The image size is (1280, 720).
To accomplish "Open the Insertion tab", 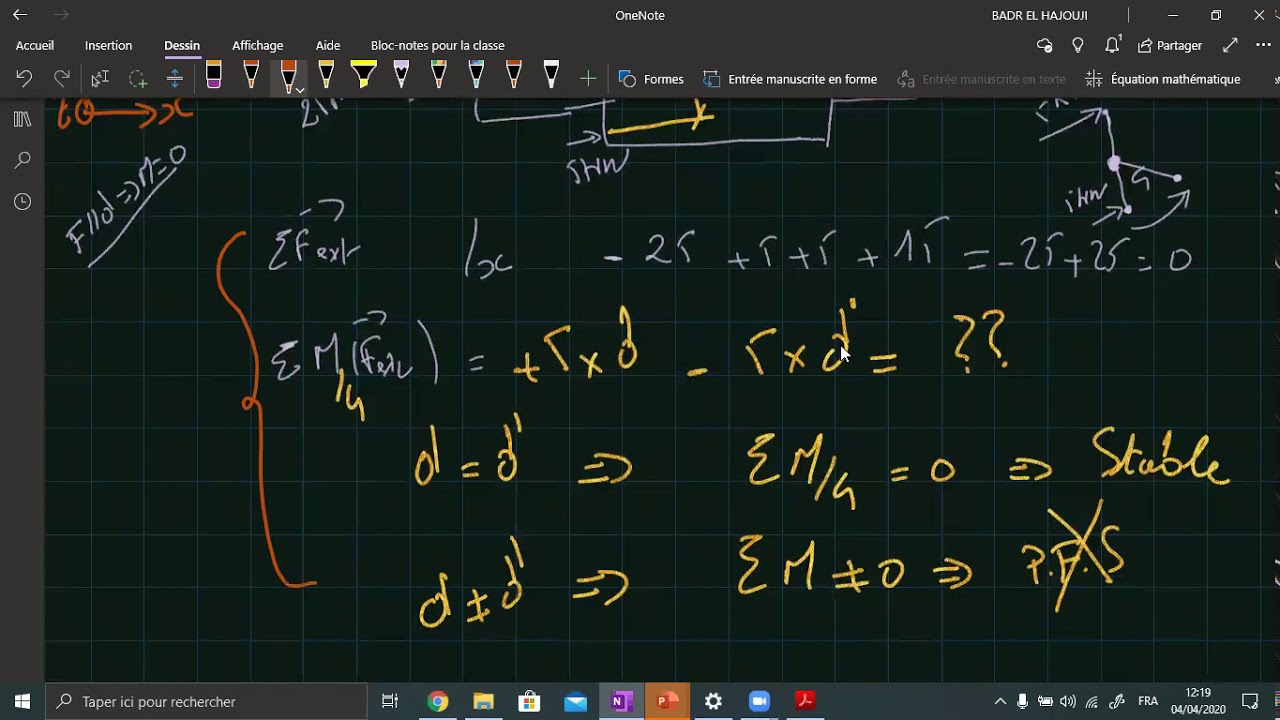I will pos(108,45).
